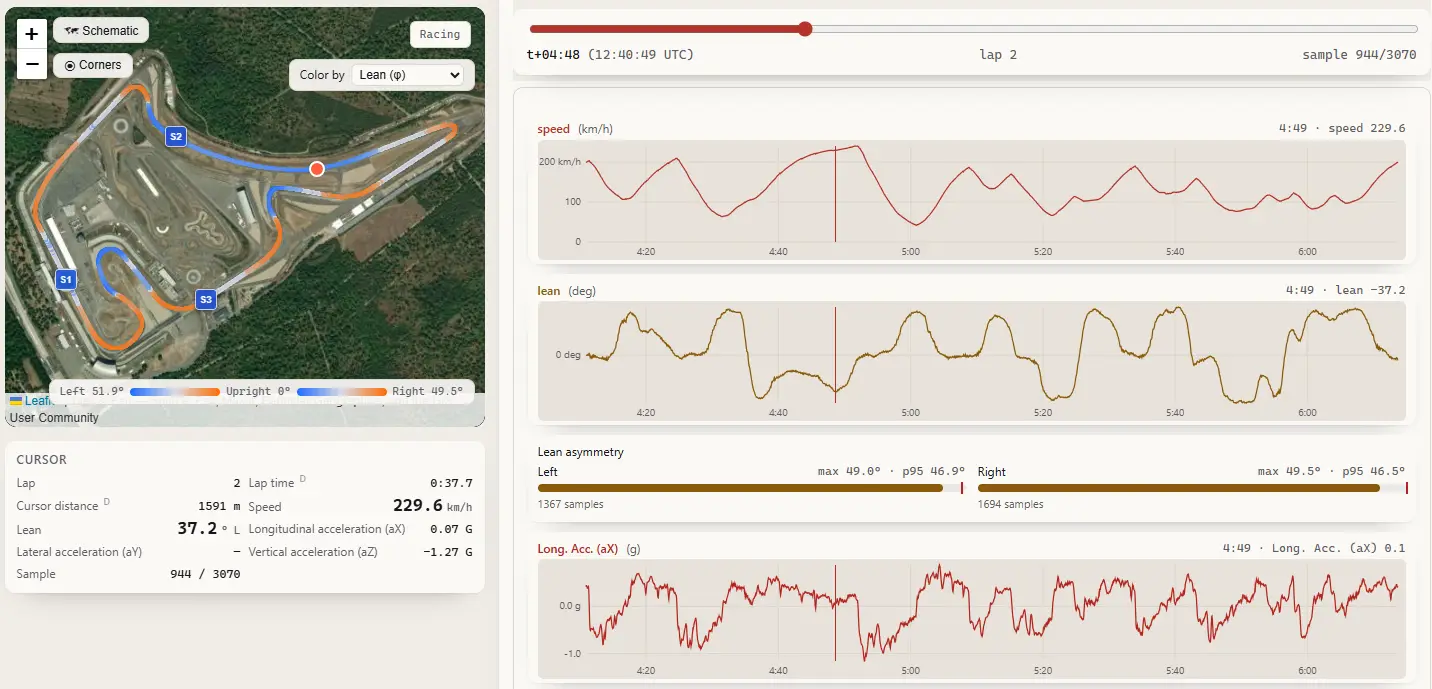
Task: Switch map to Schematic view
Action: point(101,30)
